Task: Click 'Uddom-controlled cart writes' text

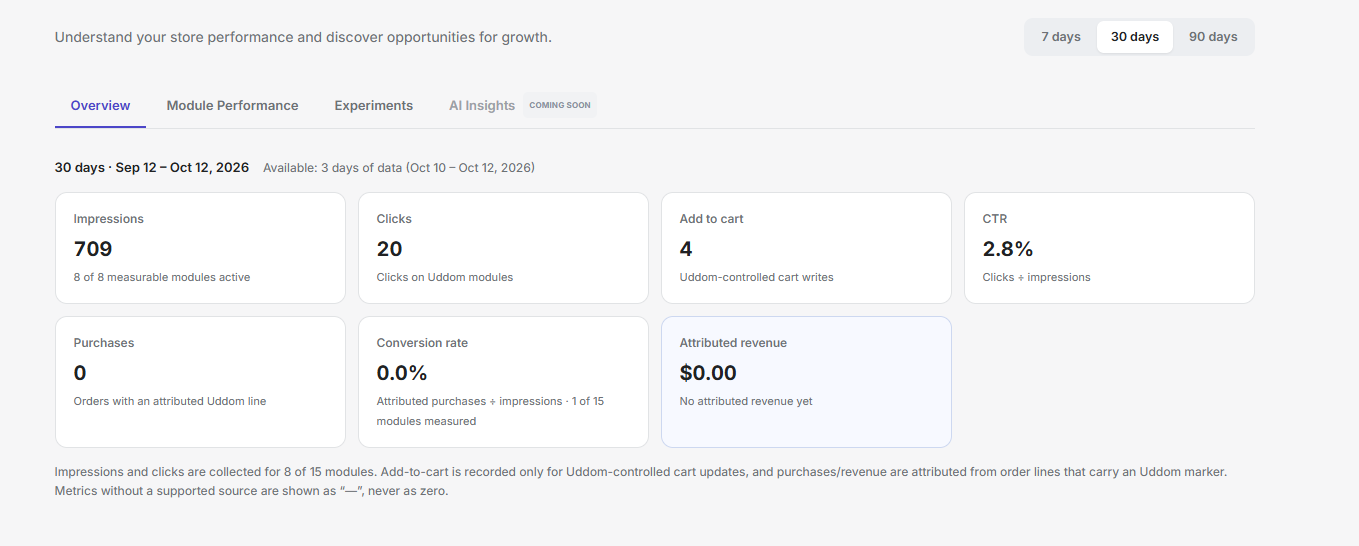Action: 756,277
